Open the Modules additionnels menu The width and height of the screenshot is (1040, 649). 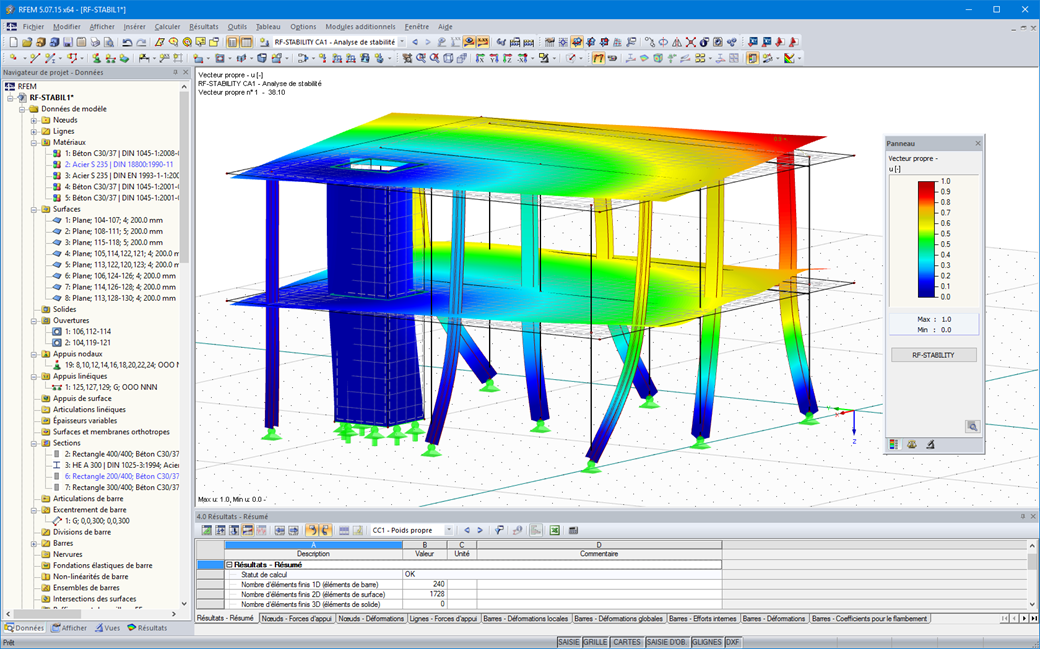360,27
